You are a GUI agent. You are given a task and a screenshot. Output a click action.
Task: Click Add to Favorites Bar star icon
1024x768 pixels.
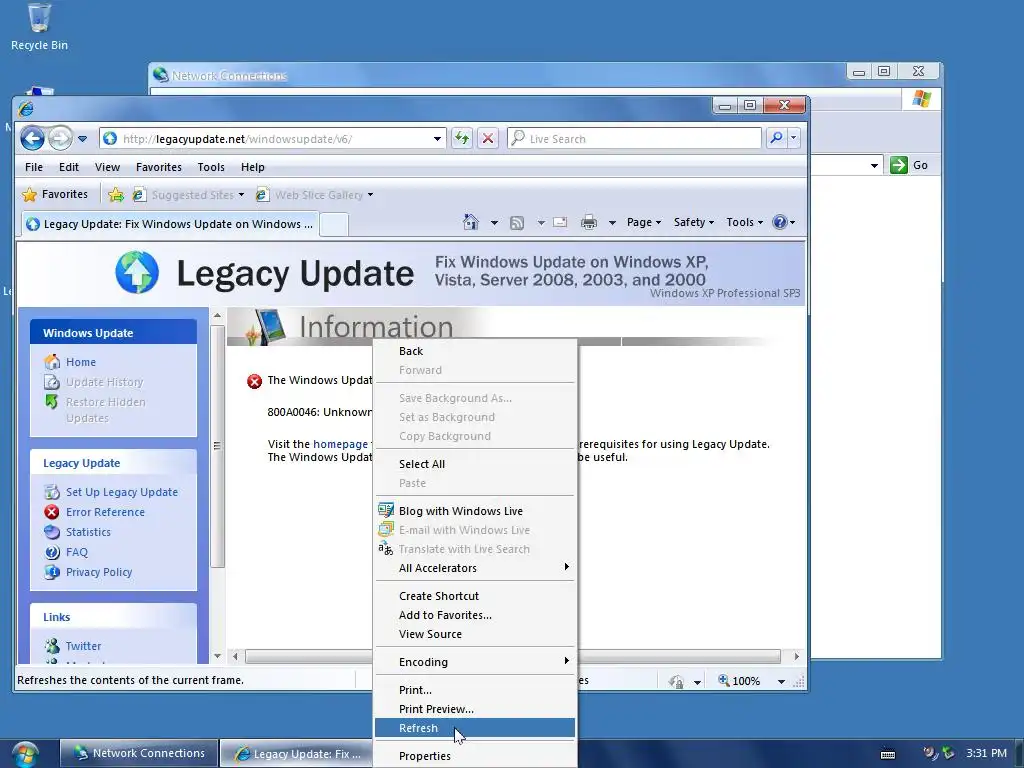(116, 195)
